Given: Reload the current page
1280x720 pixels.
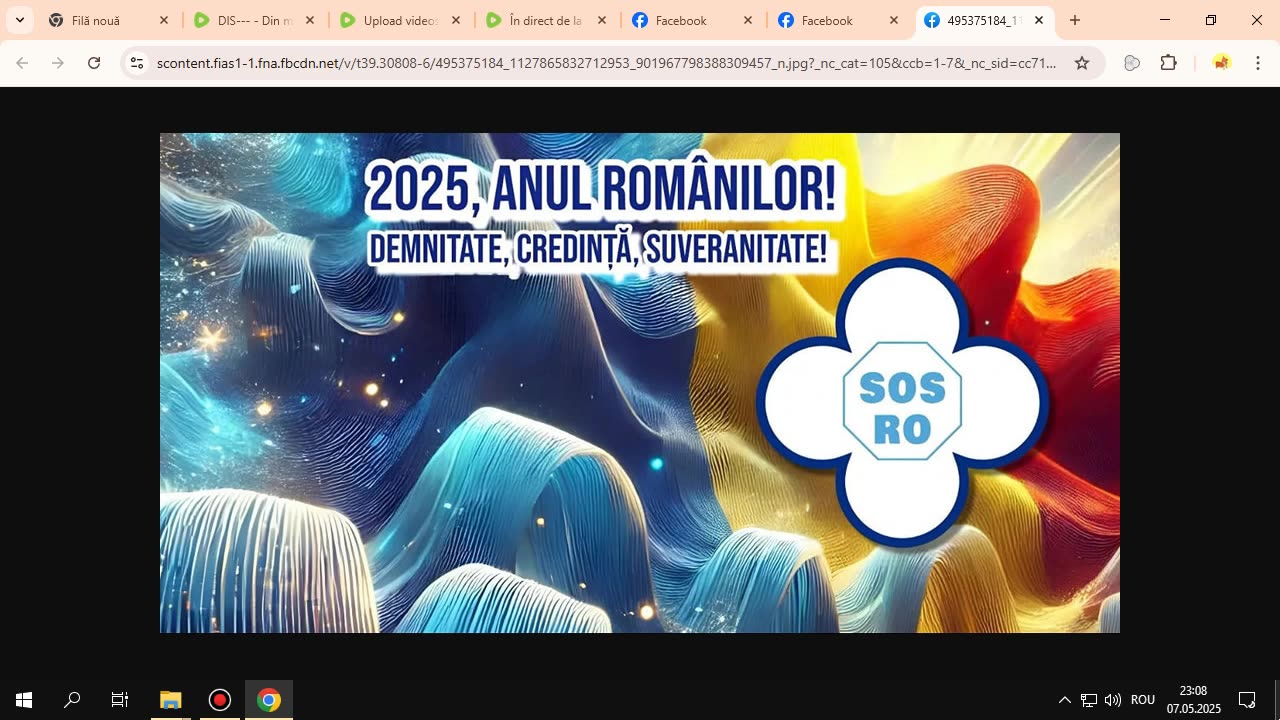Looking at the screenshot, I should coord(94,63).
